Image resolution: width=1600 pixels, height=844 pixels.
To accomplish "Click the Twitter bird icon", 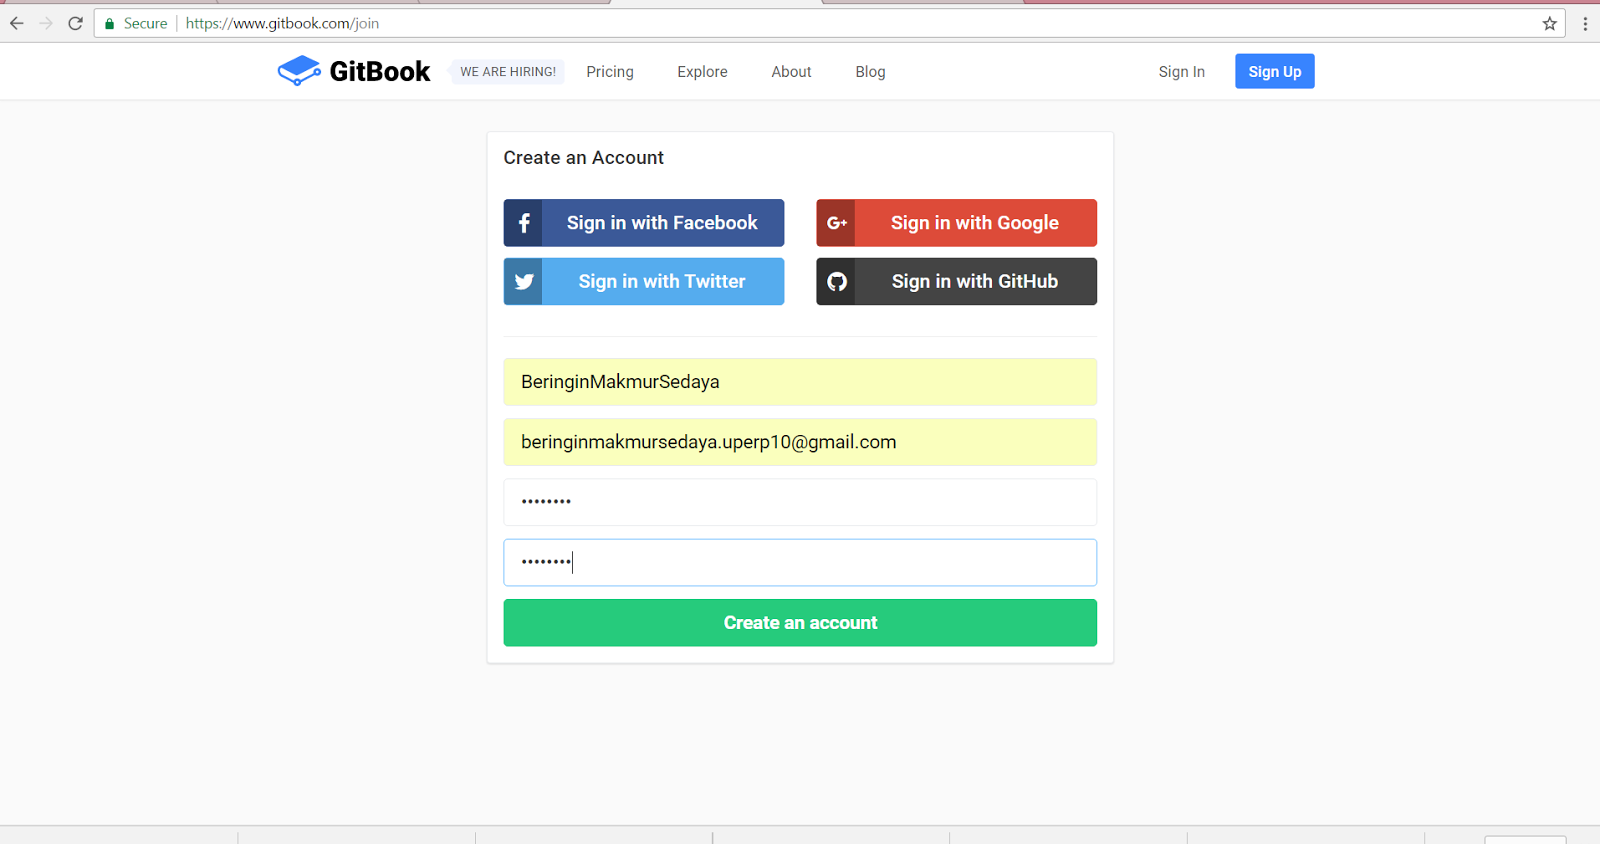I will pyautogui.click(x=523, y=282).
